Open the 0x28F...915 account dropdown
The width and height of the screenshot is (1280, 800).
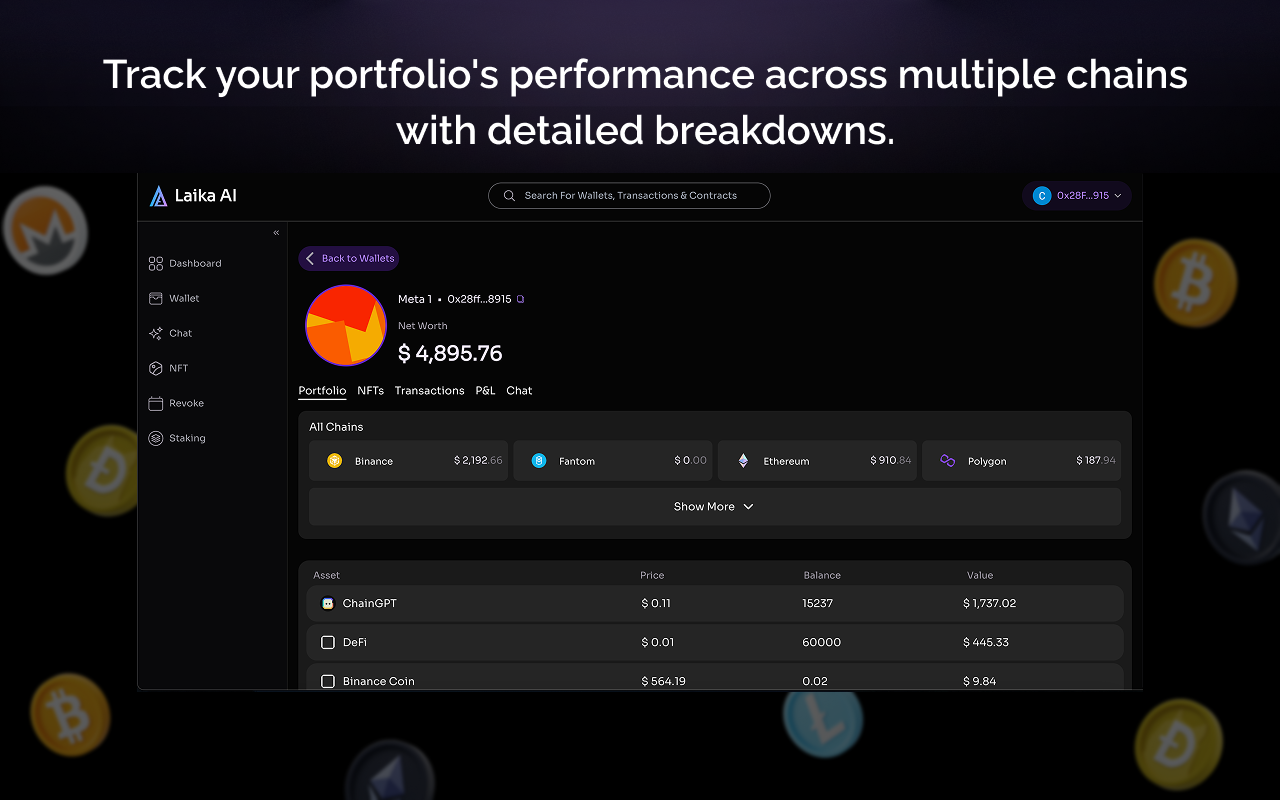point(1077,195)
